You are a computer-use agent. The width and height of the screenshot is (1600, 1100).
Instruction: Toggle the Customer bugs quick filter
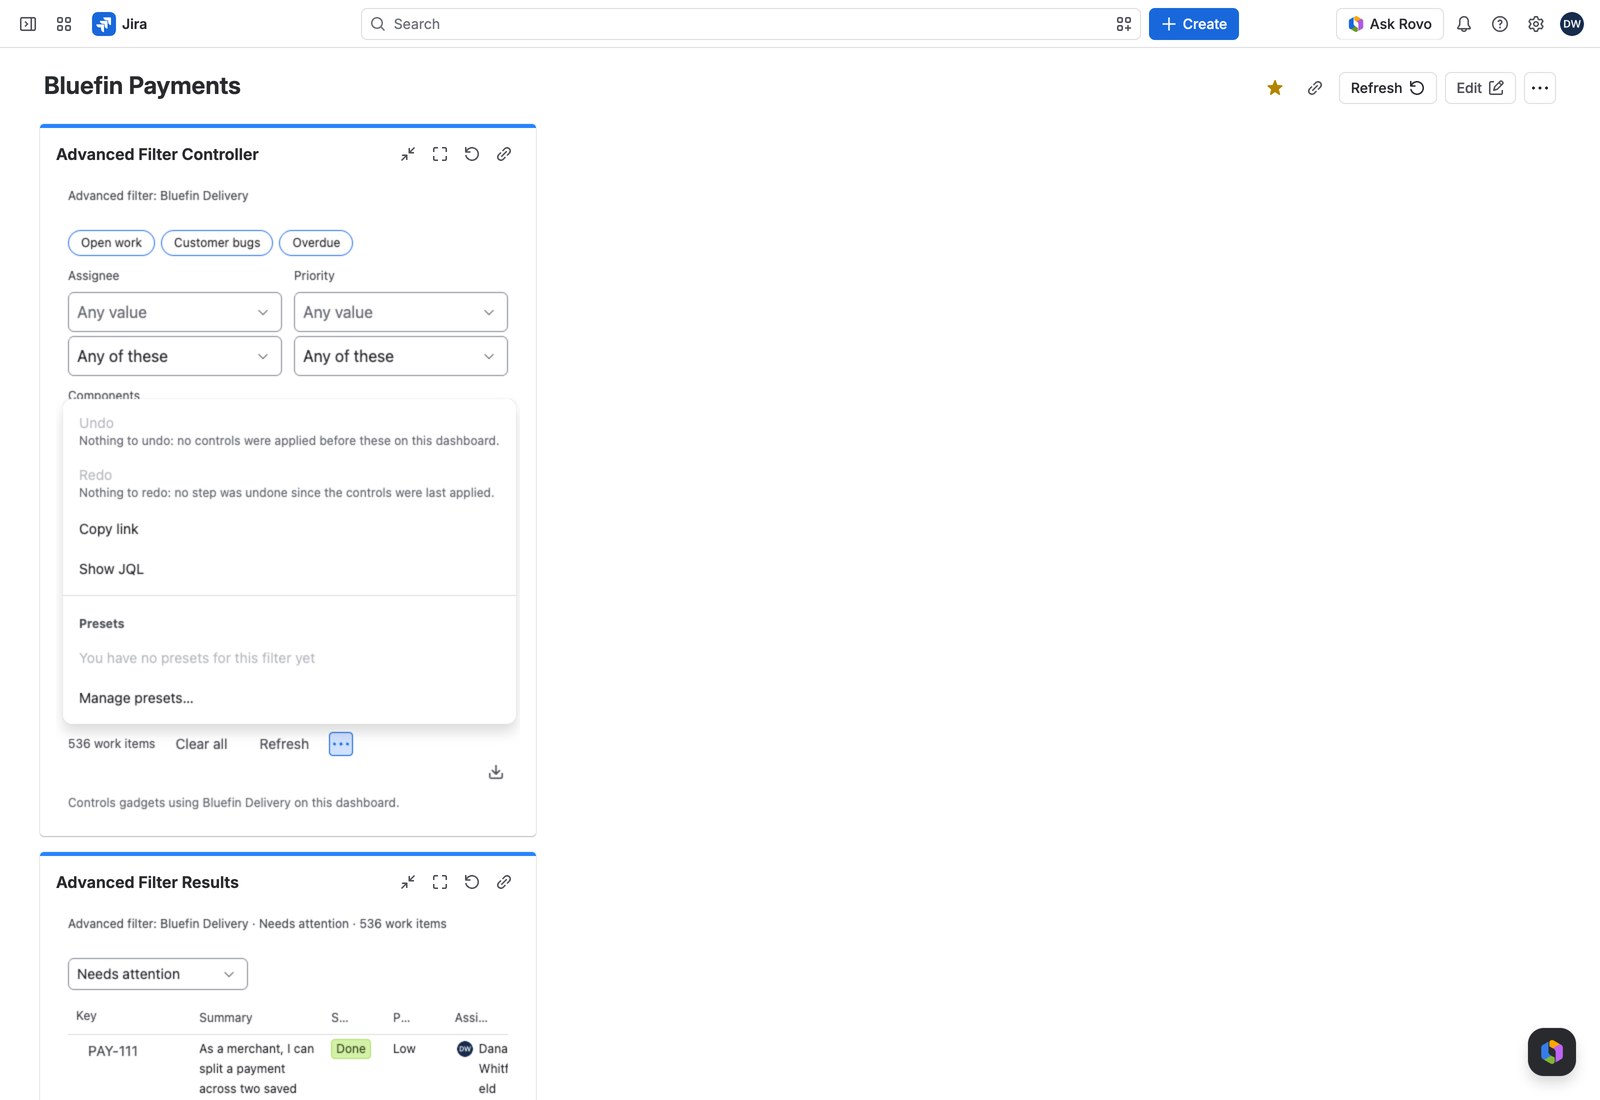[x=217, y=243]
